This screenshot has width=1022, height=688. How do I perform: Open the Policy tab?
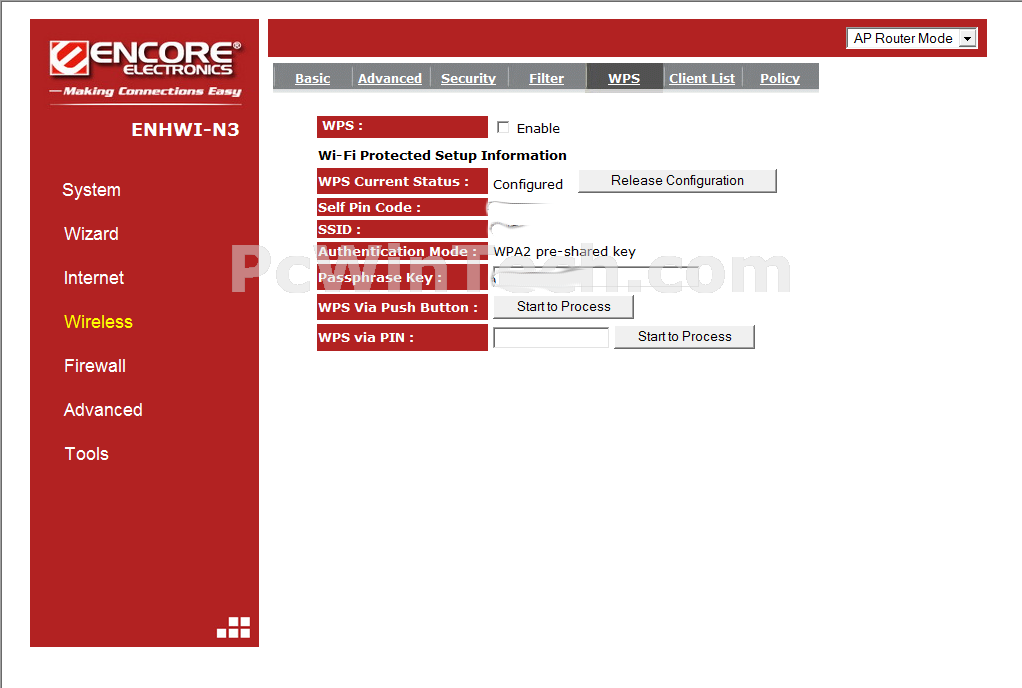coord(780,78)
